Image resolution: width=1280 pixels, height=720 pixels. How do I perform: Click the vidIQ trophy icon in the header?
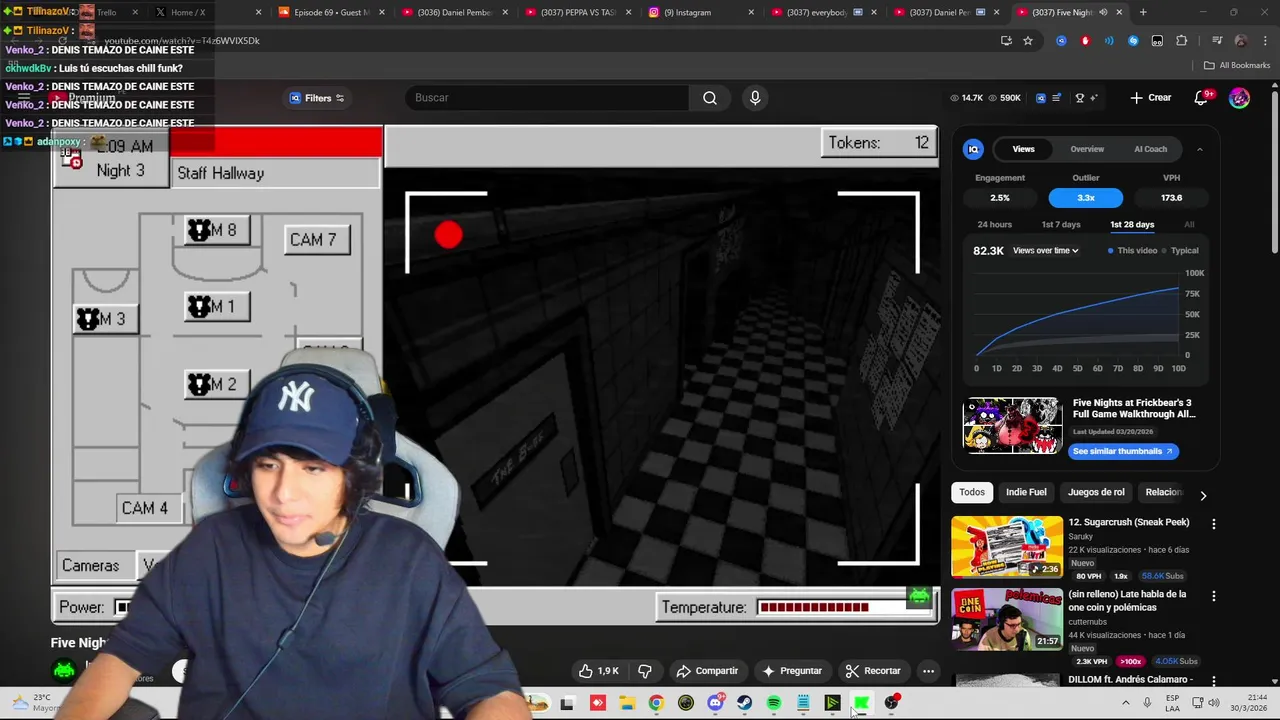point(1079,98)
